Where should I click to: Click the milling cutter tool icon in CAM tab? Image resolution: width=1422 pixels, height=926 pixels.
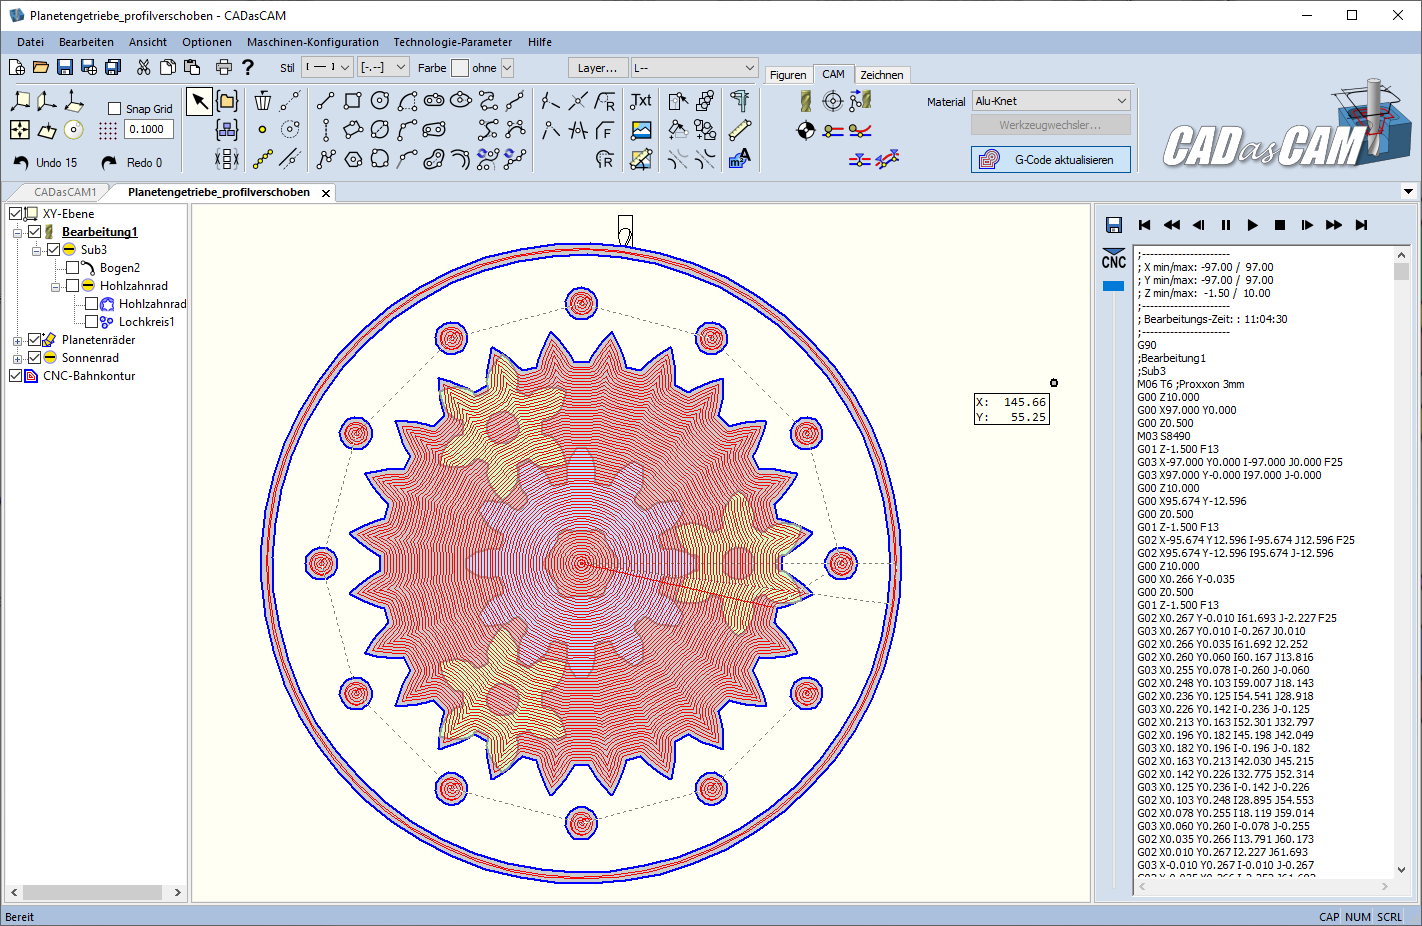[x=806, y=101]
